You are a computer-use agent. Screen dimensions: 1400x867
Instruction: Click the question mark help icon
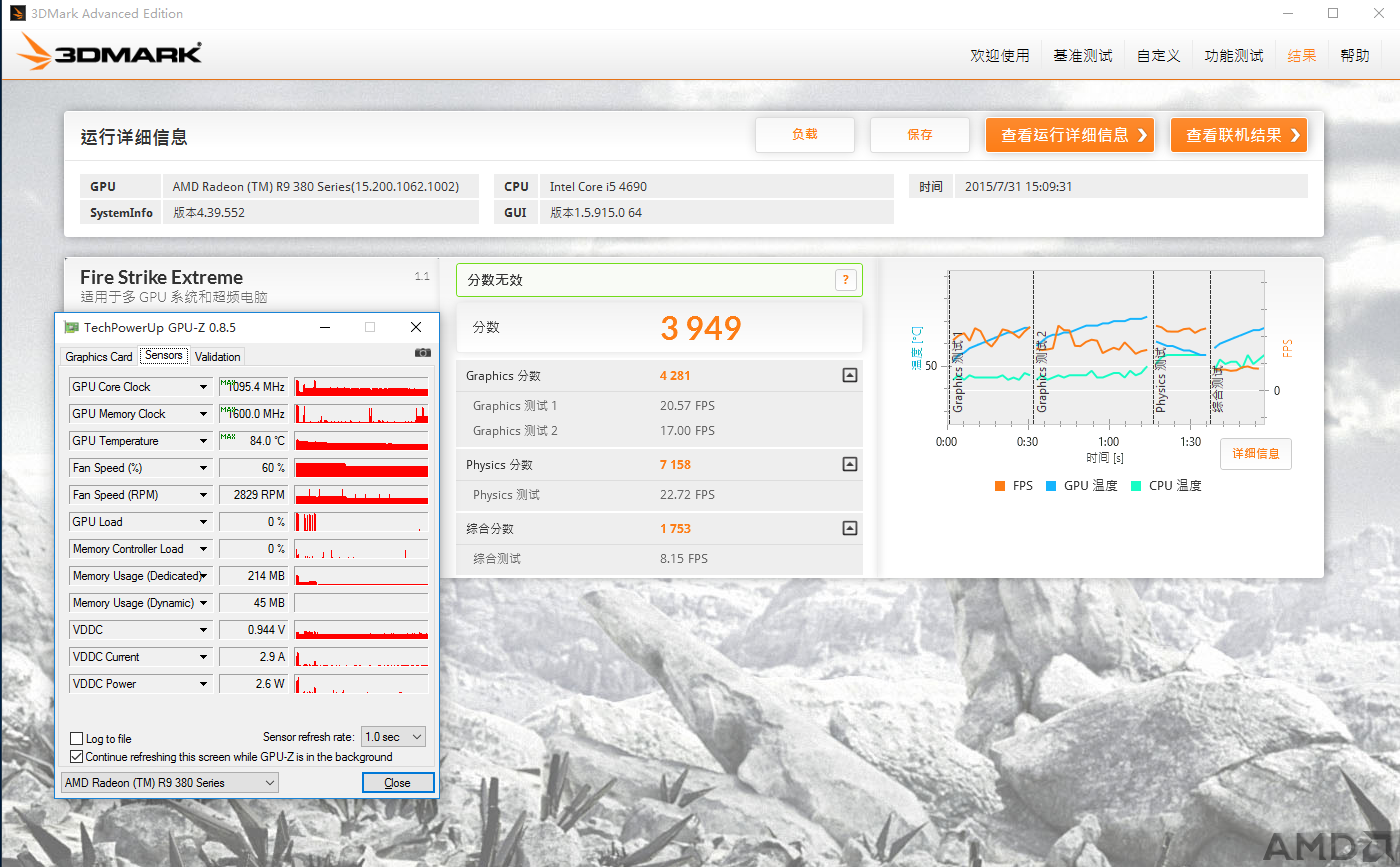click(845, 280)
